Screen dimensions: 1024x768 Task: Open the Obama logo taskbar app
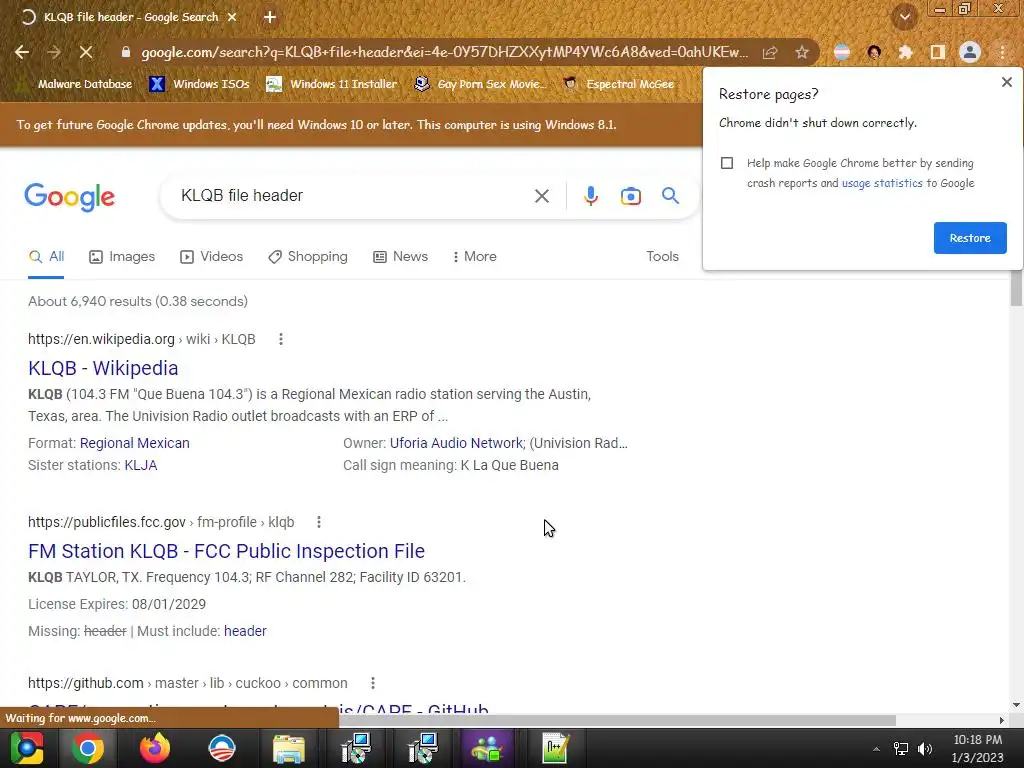[x=222, y=748]
